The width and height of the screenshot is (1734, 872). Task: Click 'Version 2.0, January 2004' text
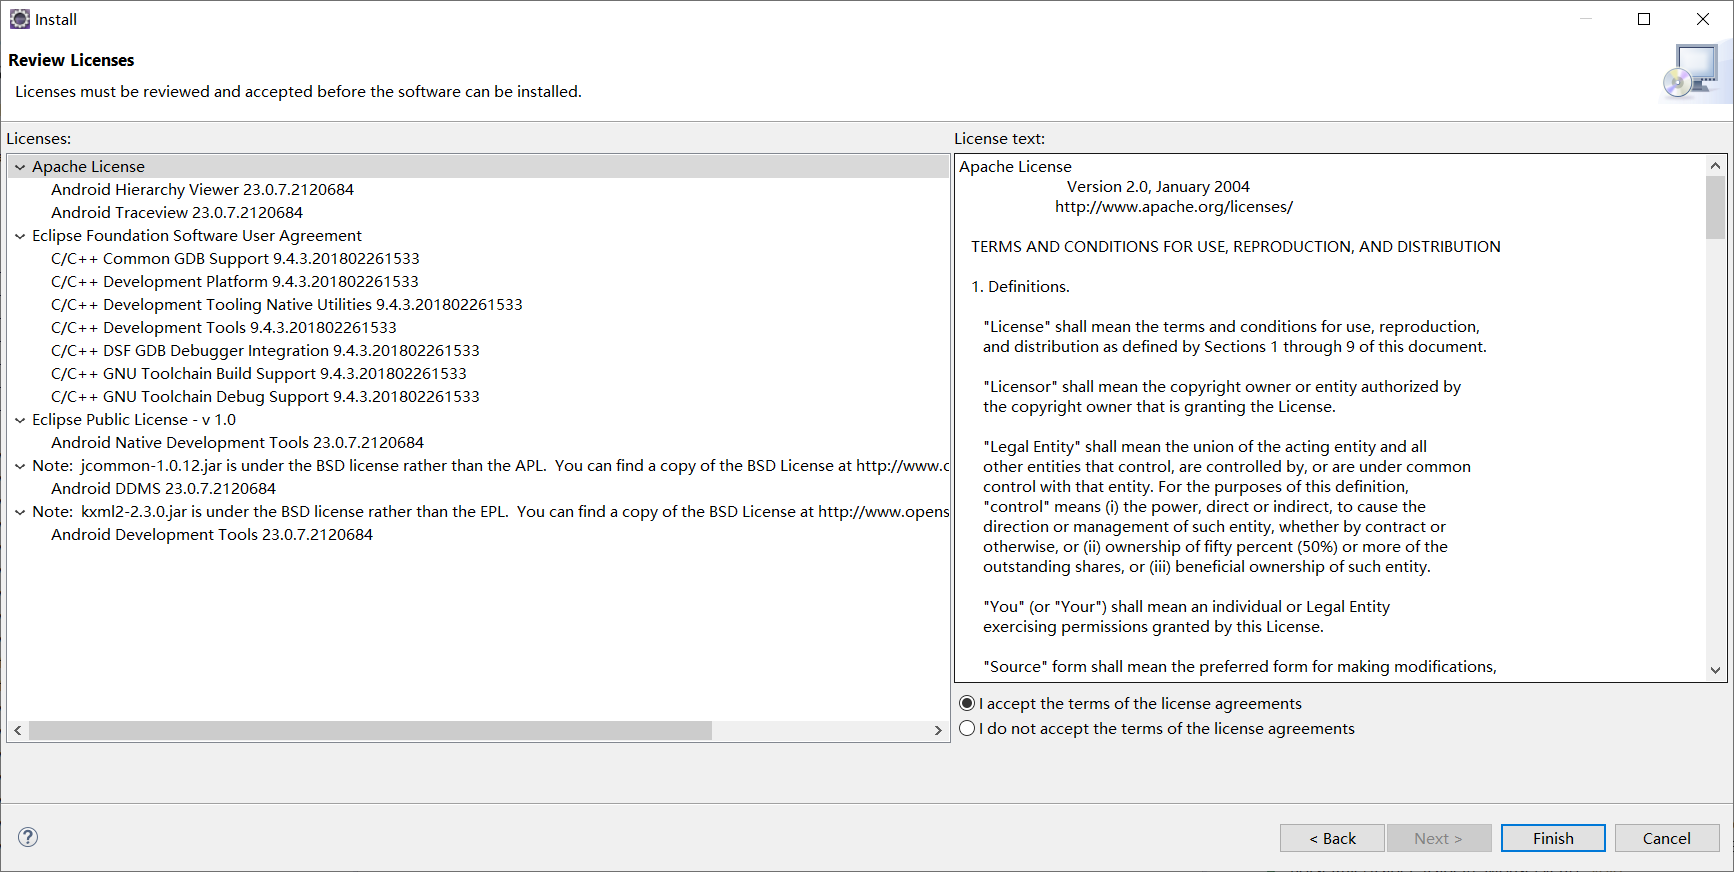[1158, 187]
